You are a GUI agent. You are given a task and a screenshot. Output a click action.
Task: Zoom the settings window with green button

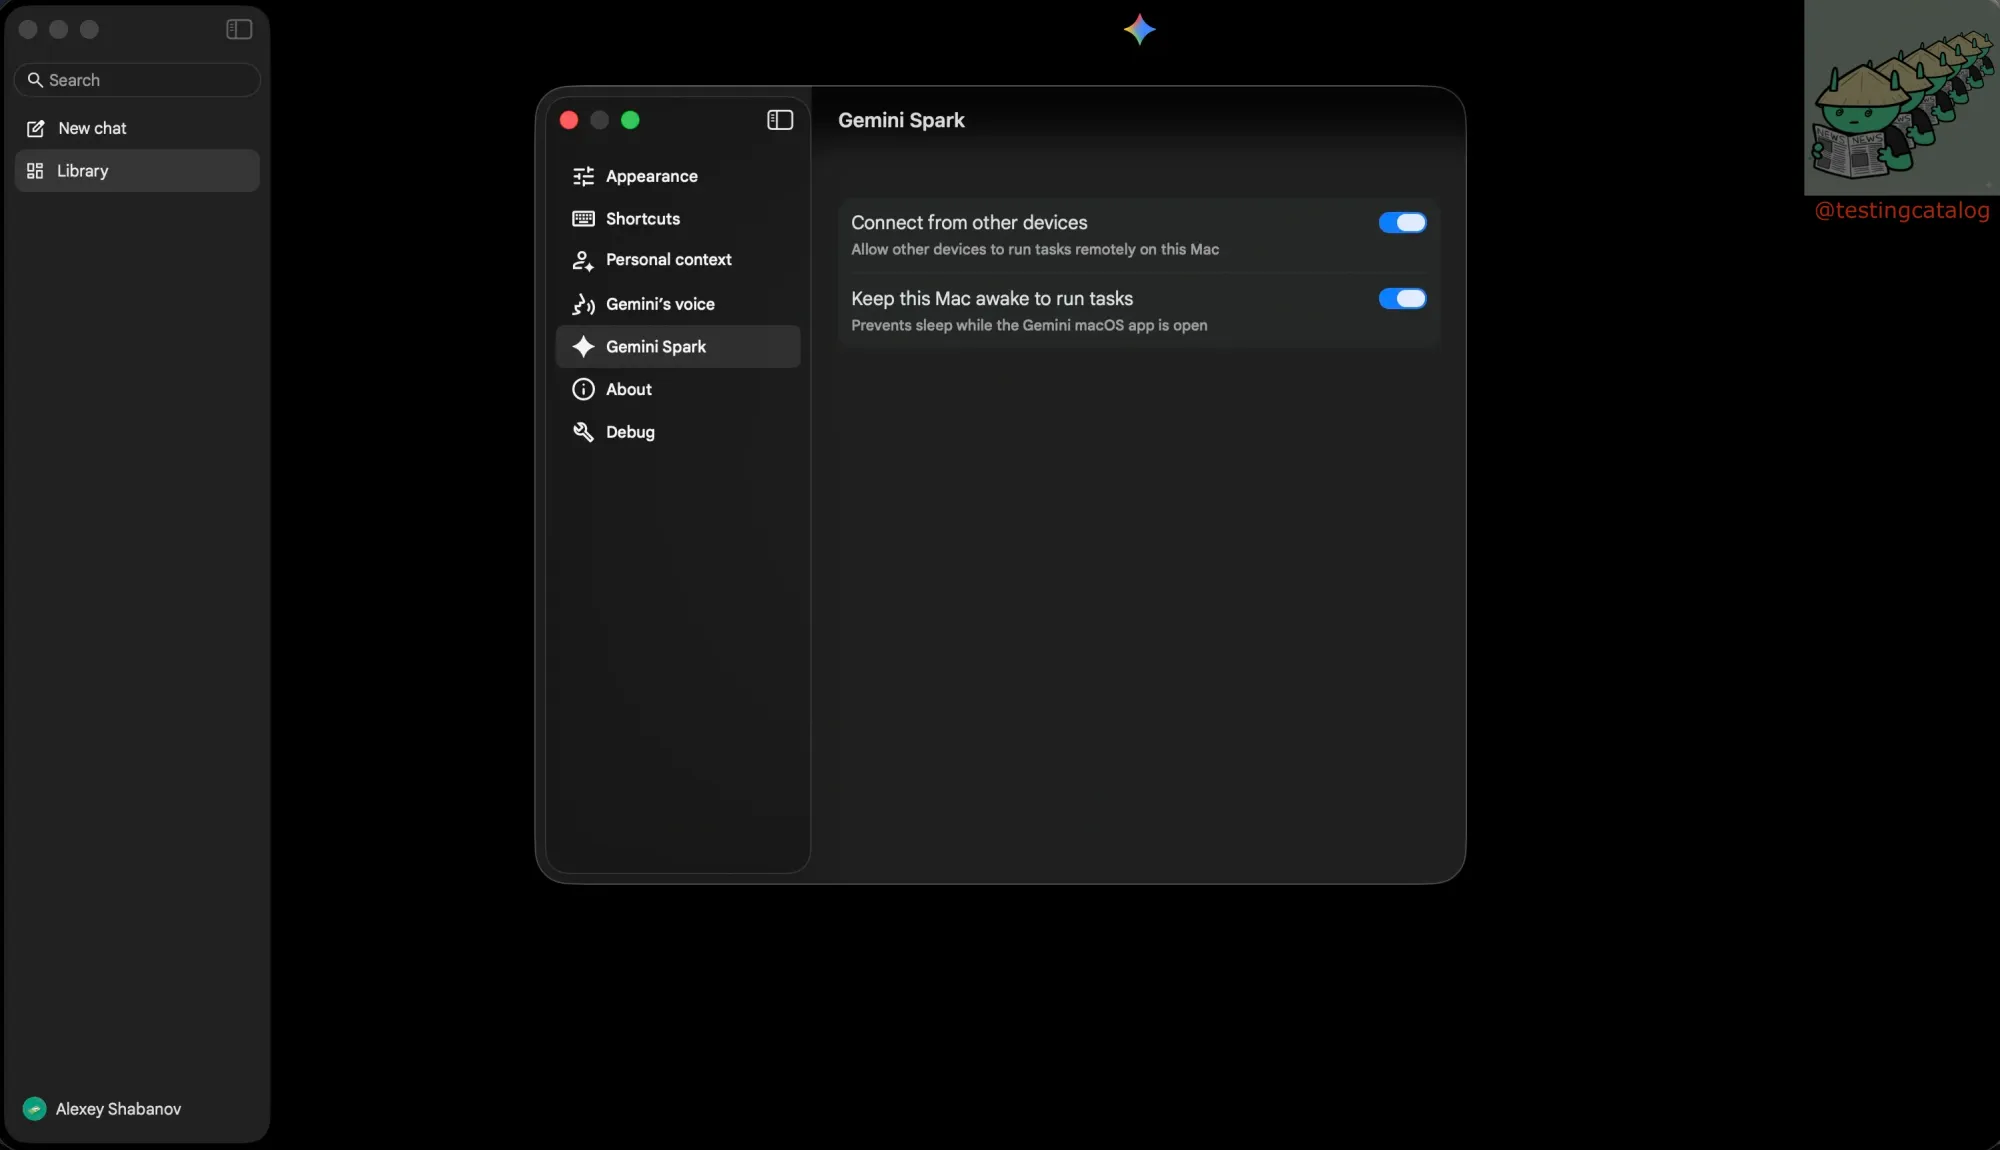coord(630,120)
